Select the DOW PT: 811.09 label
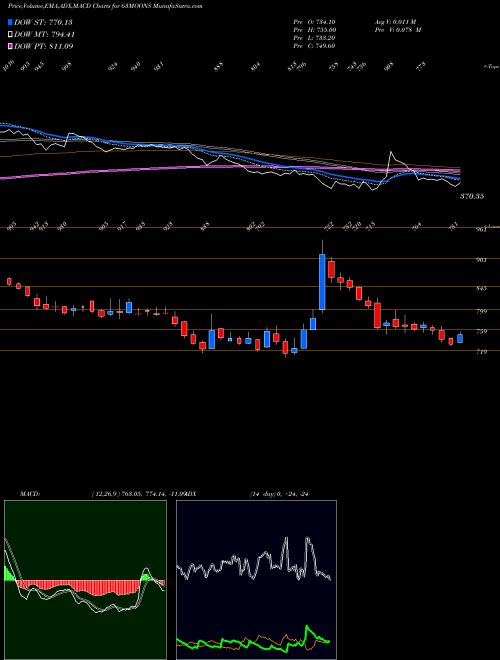Screen dimensions: 500x660 click(x=44, y=46)
